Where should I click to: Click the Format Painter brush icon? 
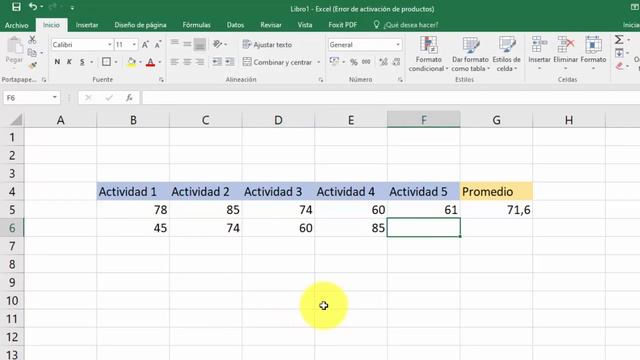tap(32, 65)
